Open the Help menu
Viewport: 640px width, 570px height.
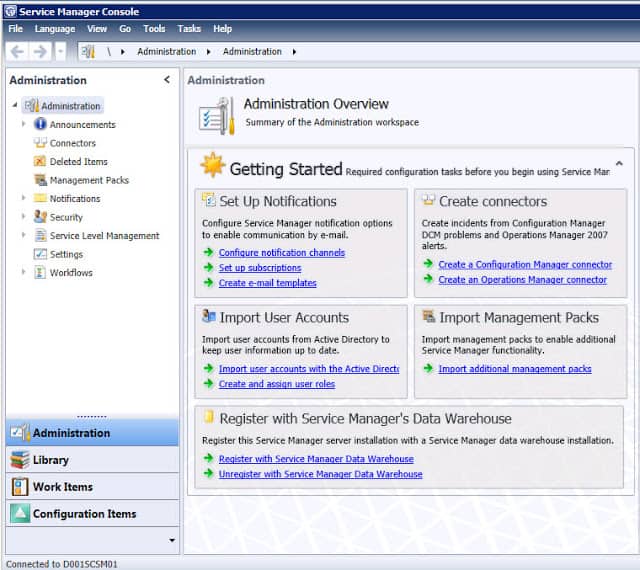tap(222, 29)
